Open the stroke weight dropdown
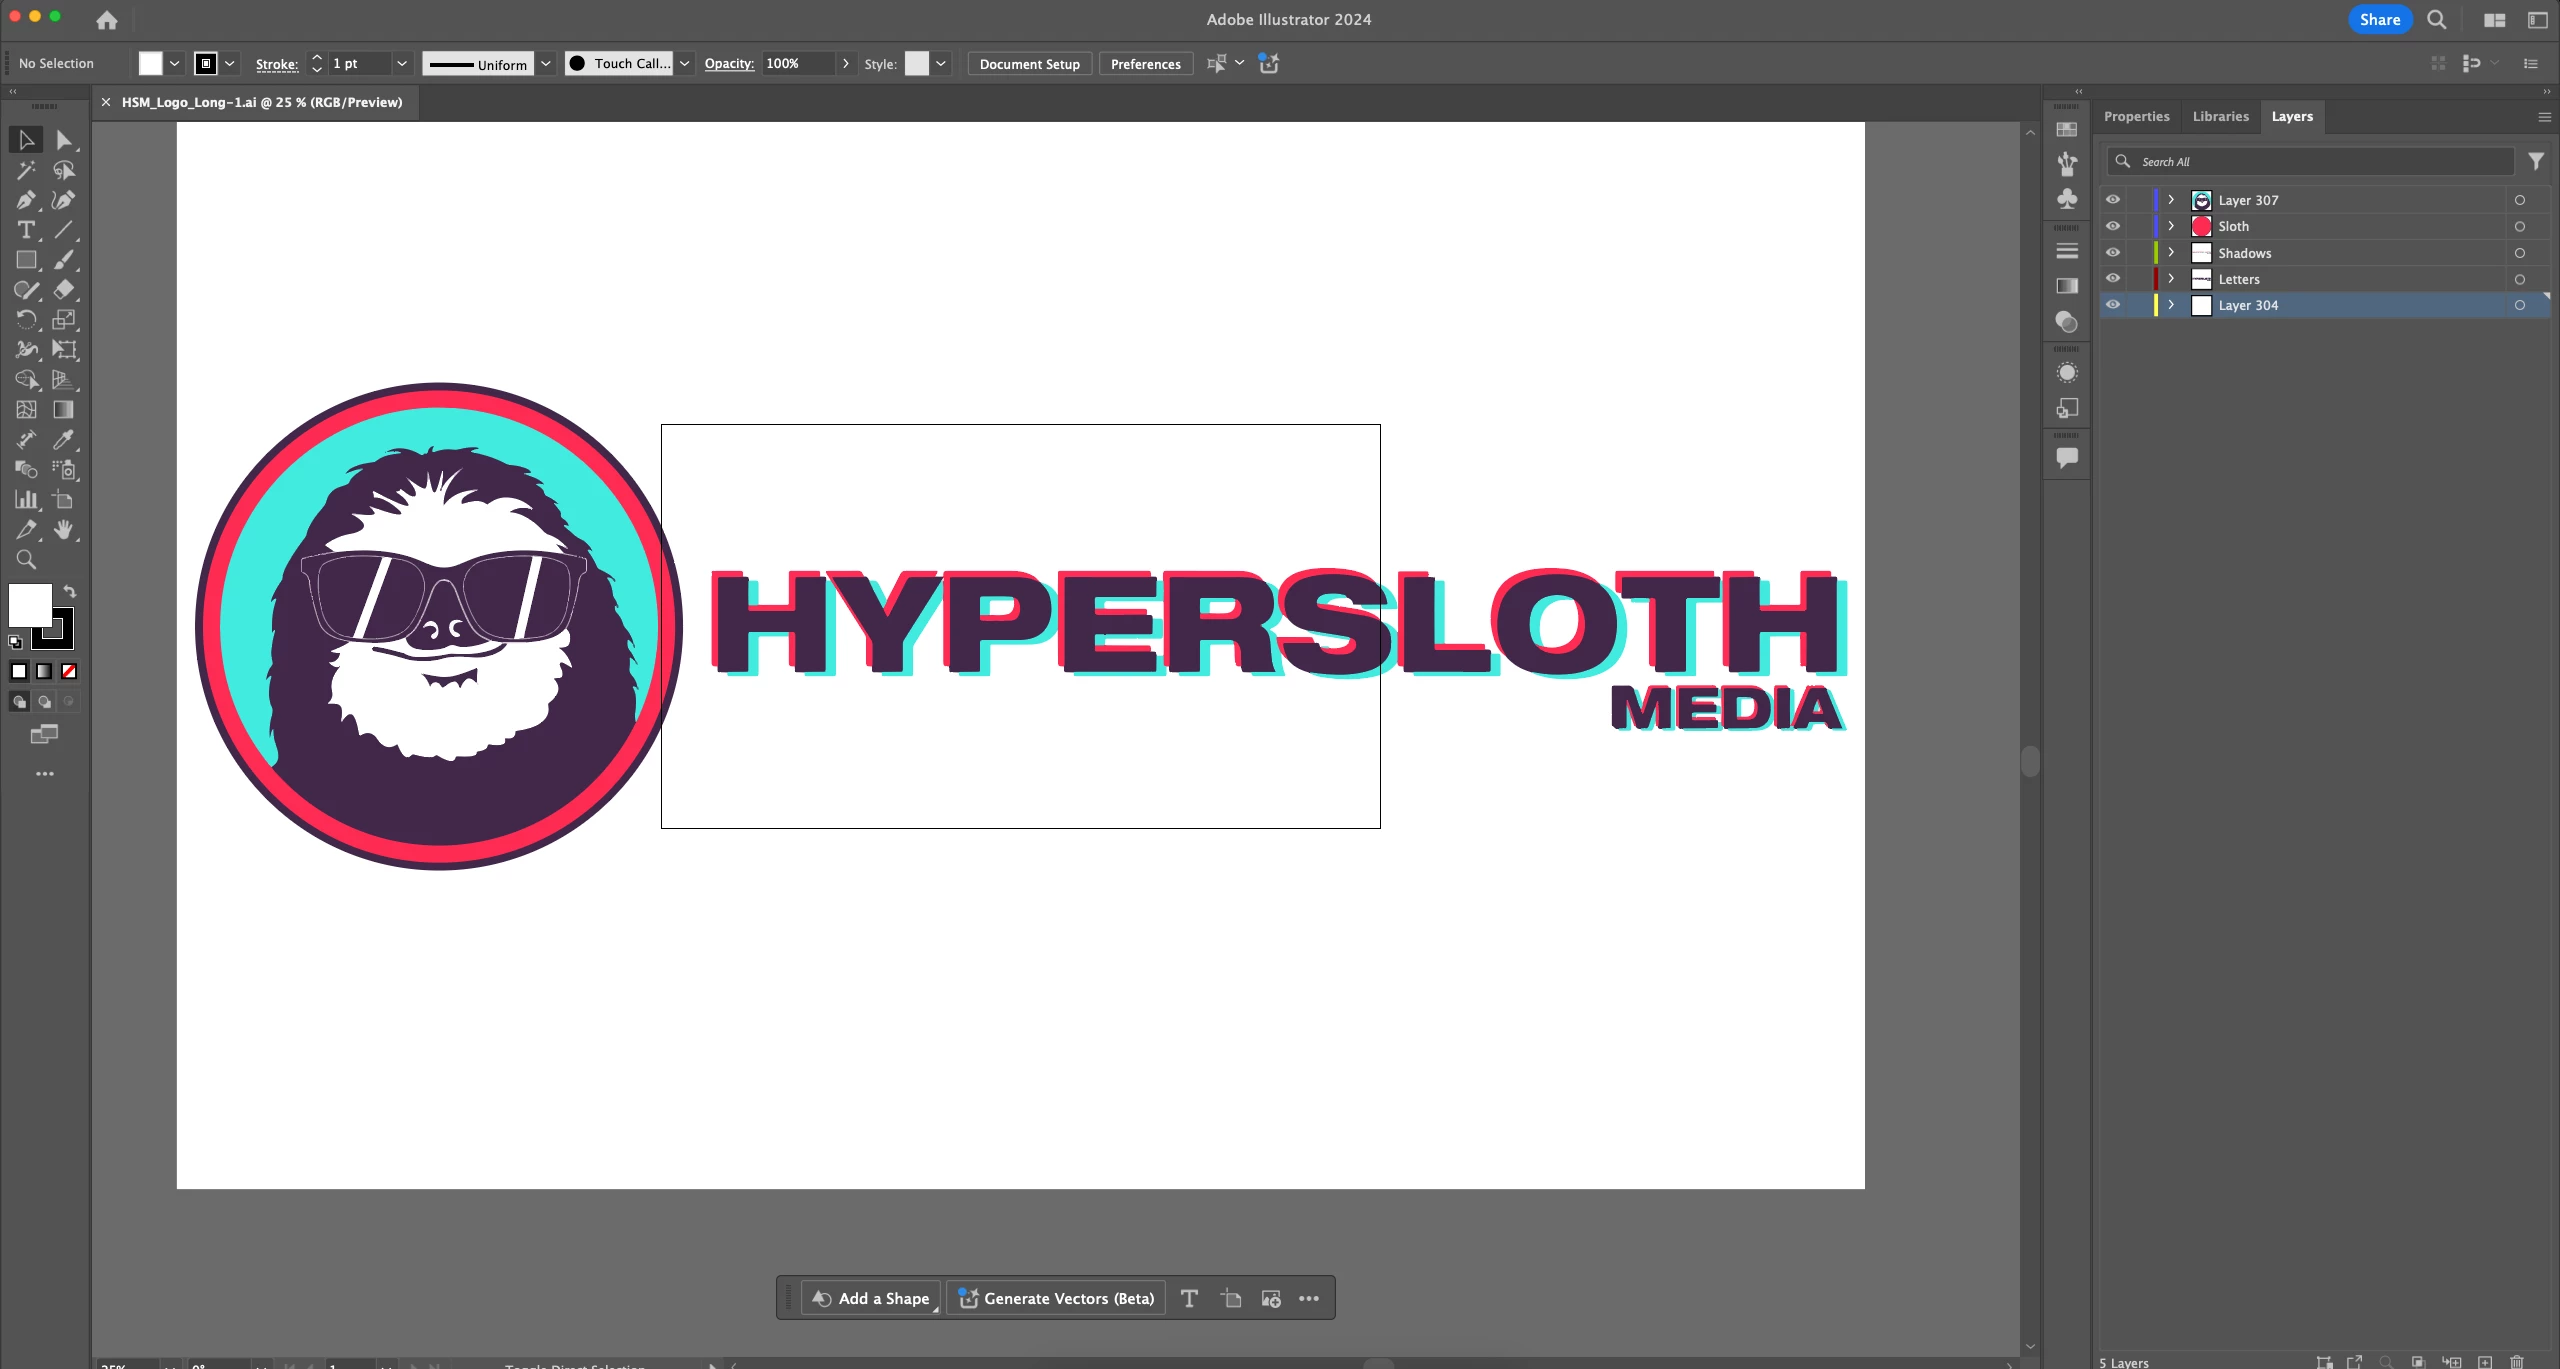Image resolution: width=2560 pixels, height=1369 pixels. click(402, 64)
